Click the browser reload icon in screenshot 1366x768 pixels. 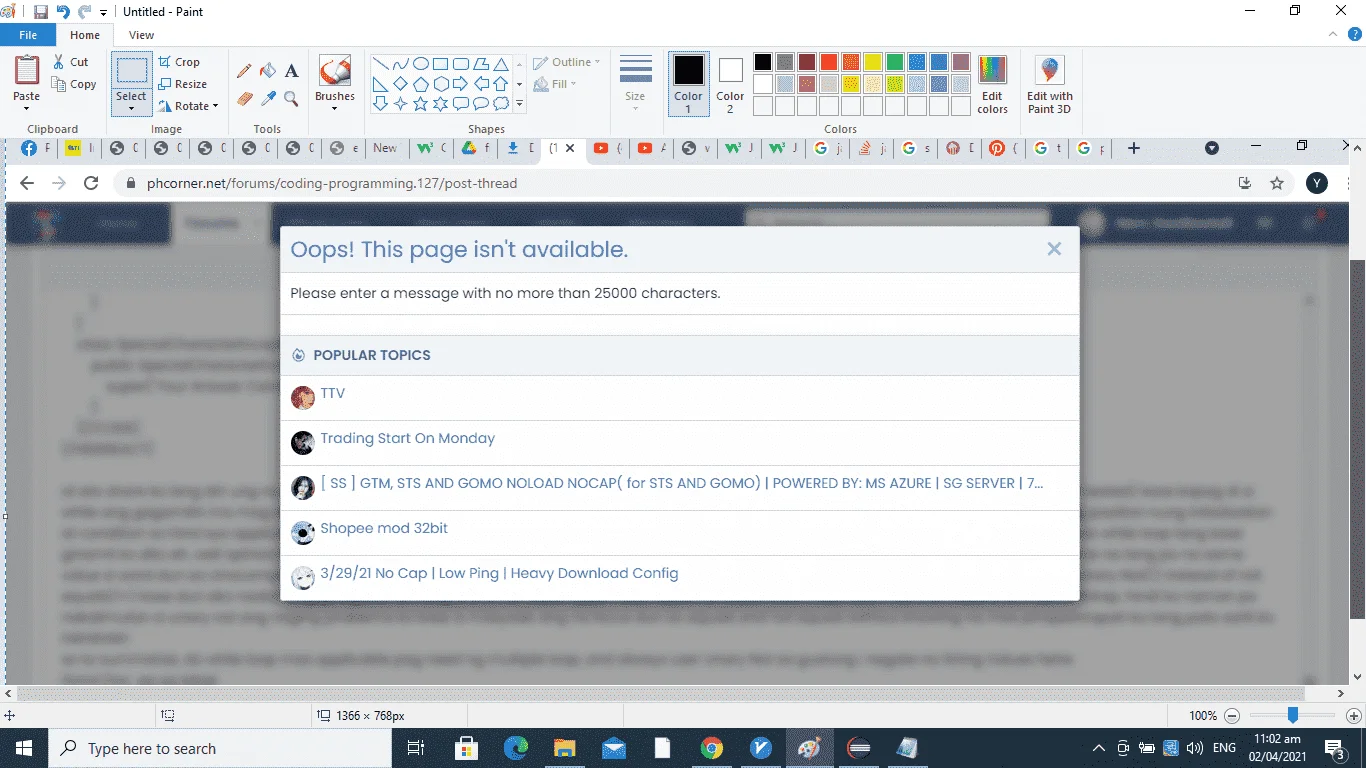point(91,183)
